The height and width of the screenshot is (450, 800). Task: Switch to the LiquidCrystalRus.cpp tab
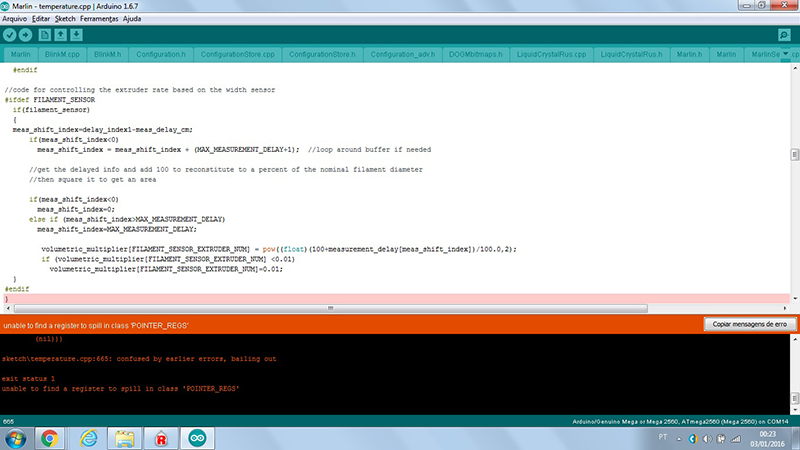coord(552,54)
